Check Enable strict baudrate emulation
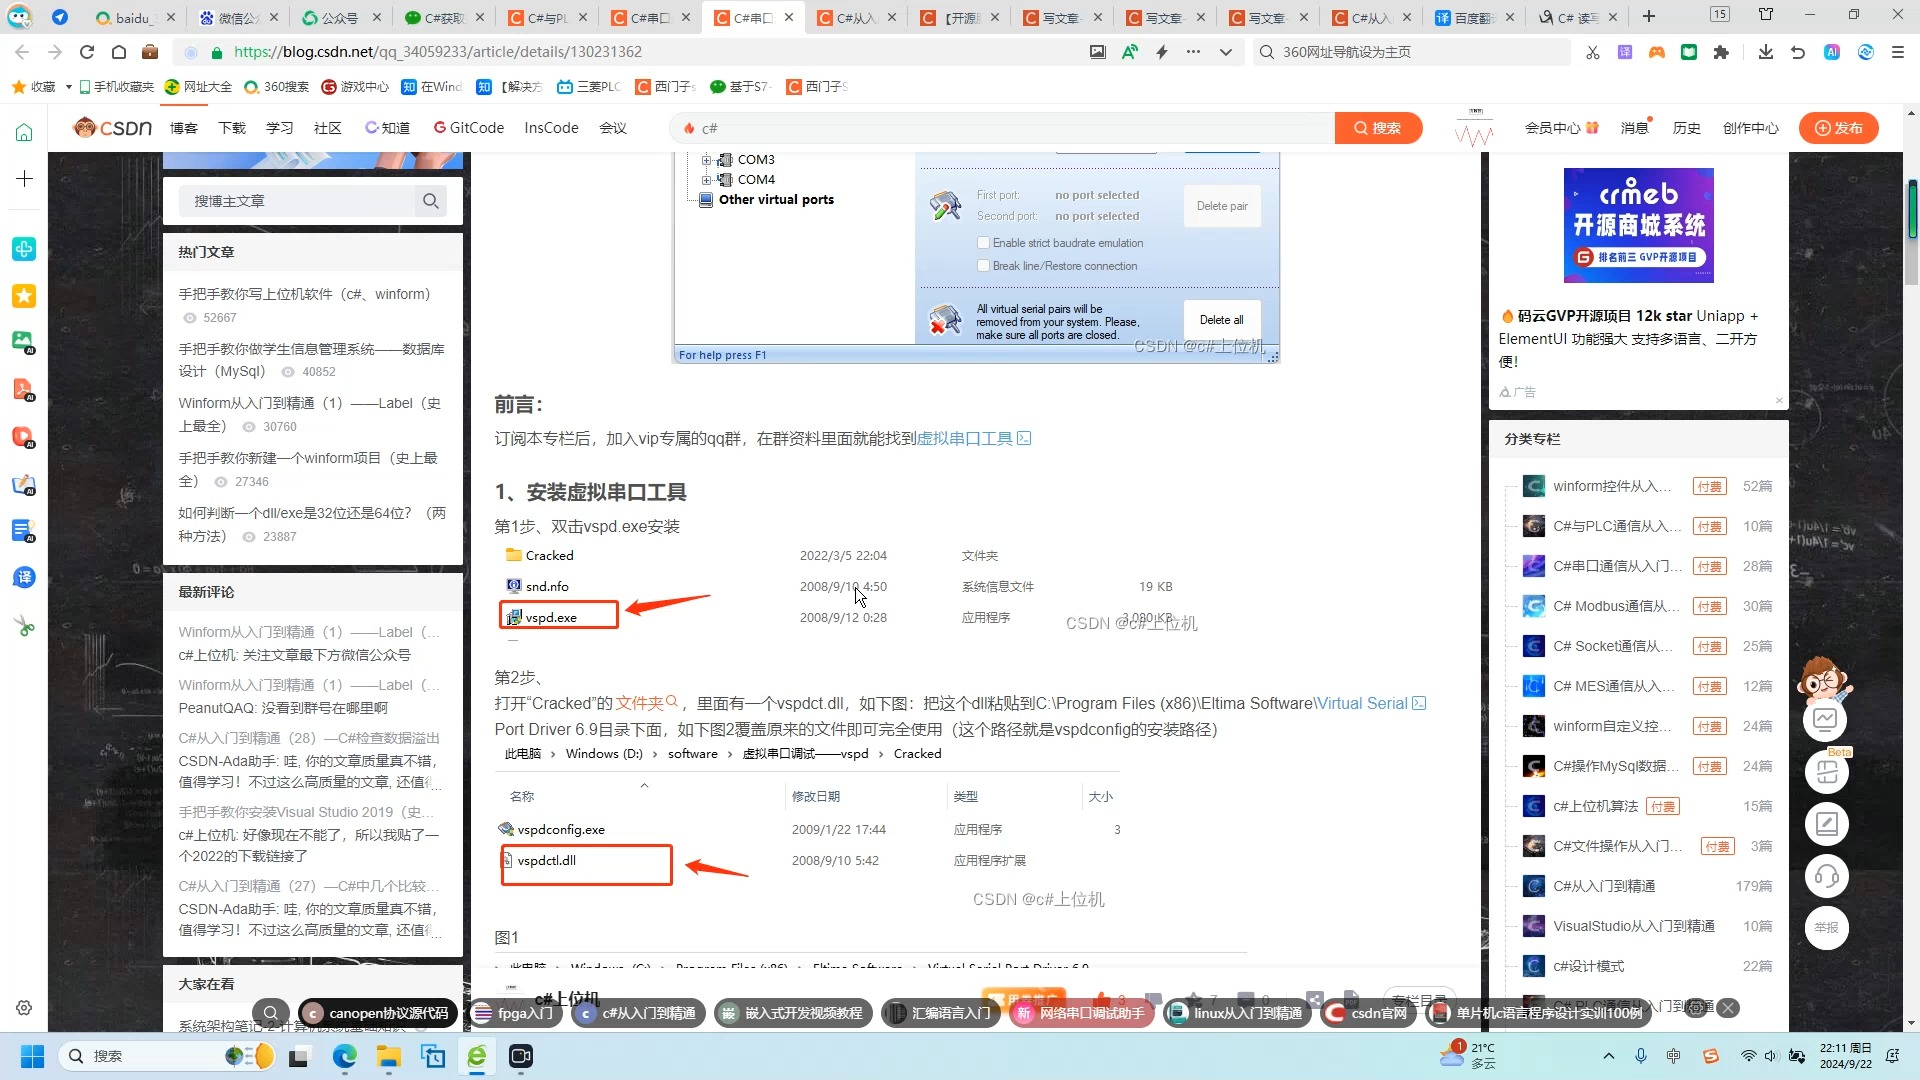The image size is (1920, 1080). click(984, 242)
